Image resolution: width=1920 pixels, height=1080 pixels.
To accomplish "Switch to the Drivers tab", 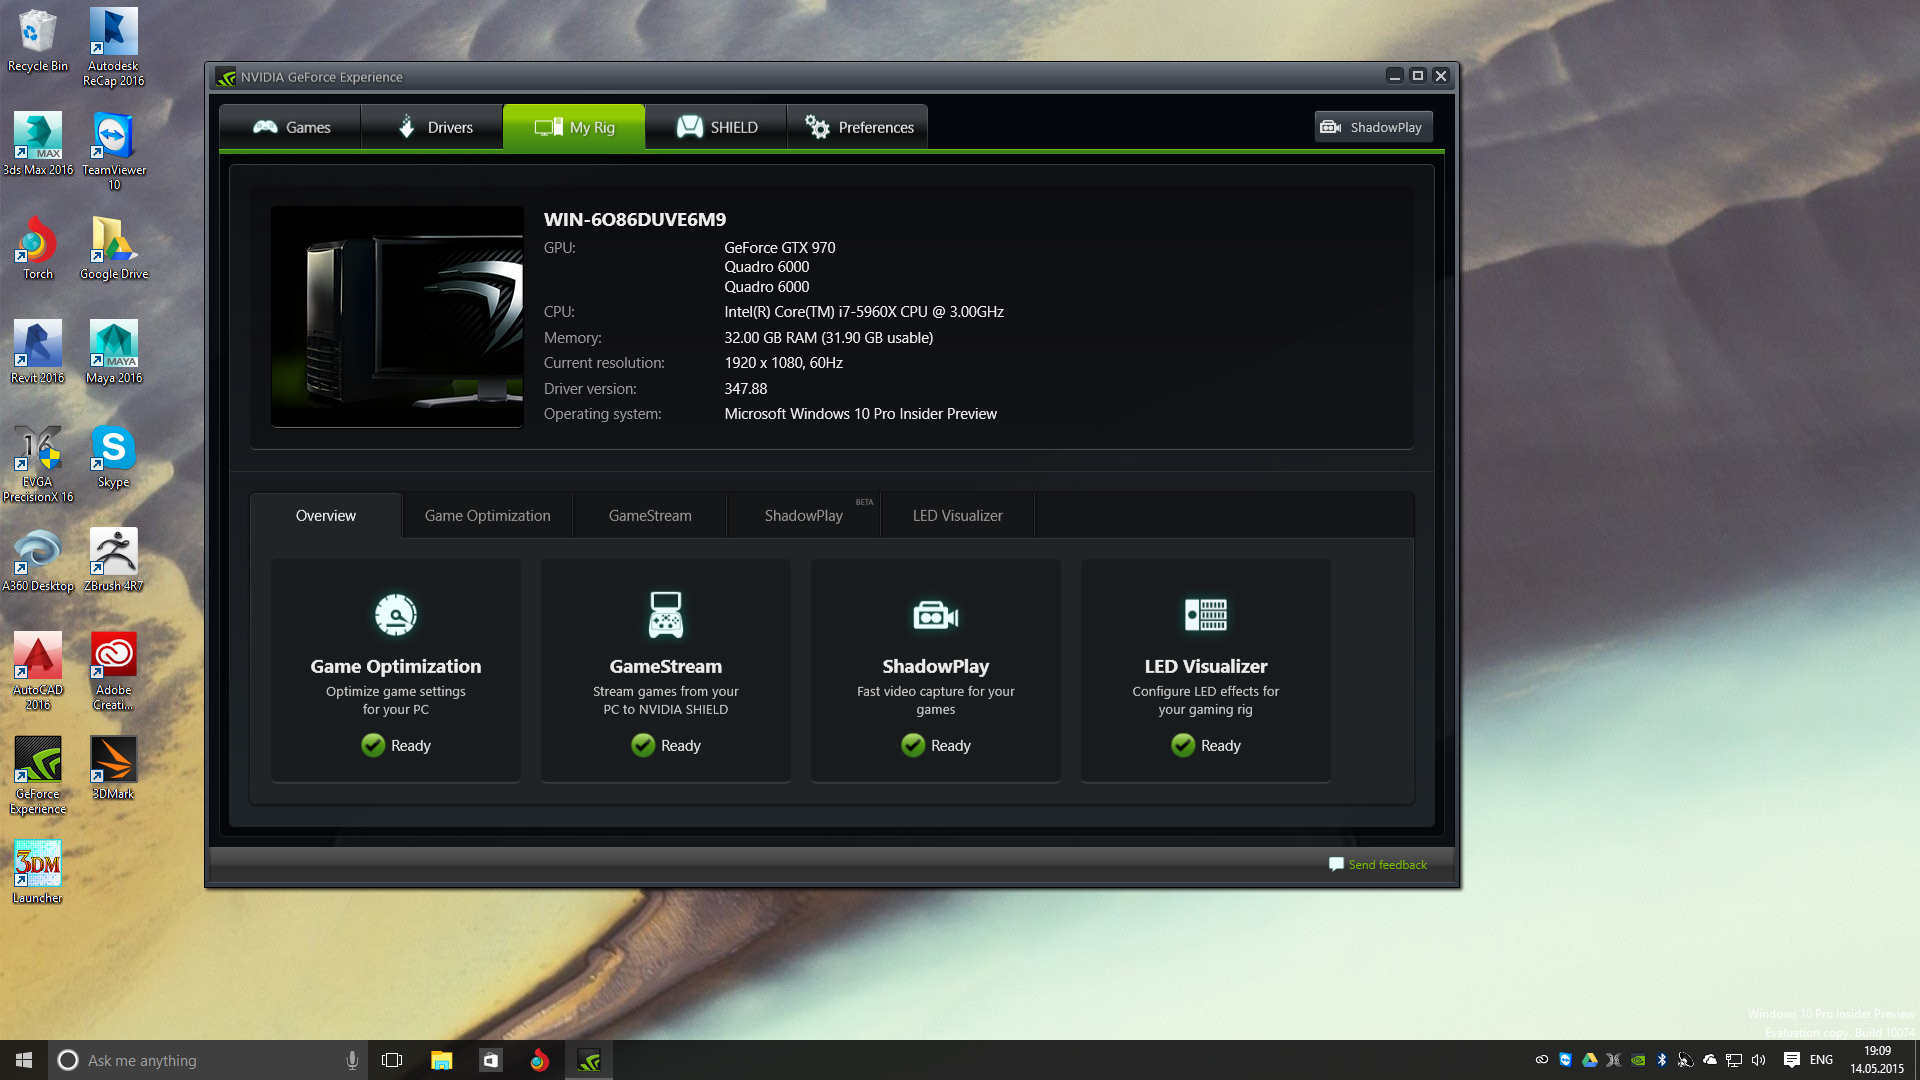I will [x=434, y=127].
